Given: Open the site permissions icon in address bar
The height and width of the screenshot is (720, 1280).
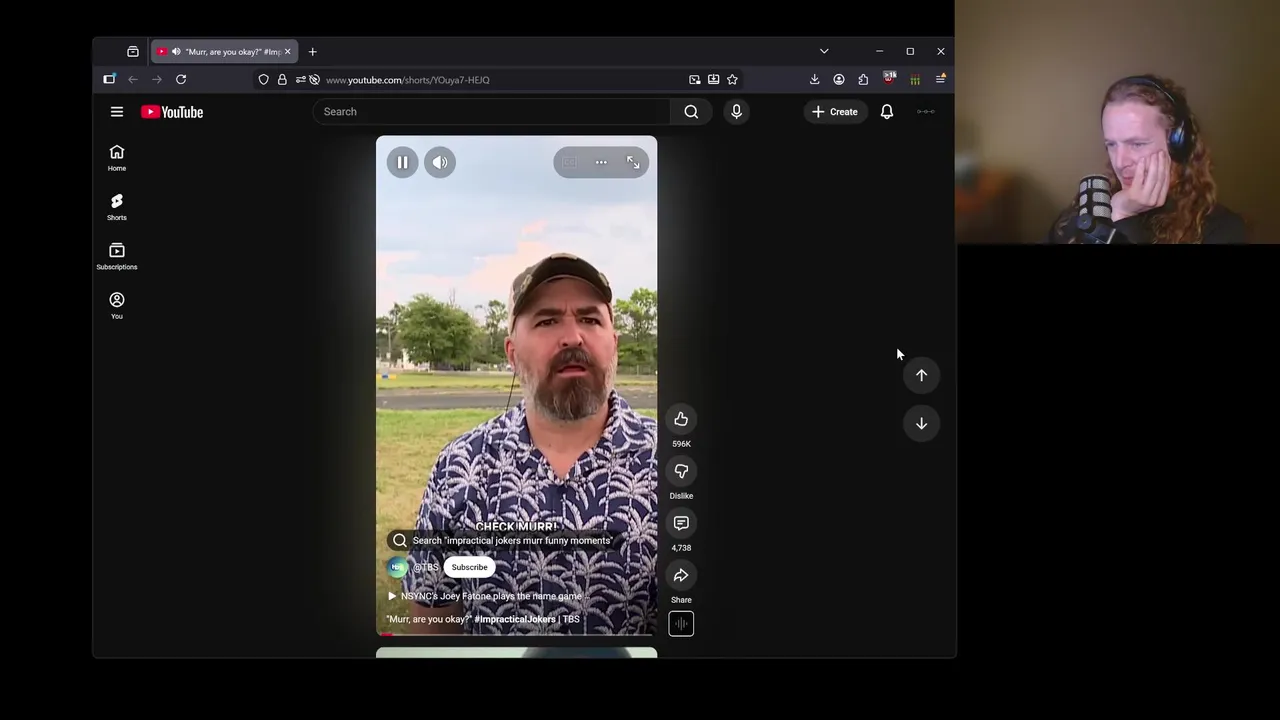Looking at the screenshot, I should [x=300, y=80].
